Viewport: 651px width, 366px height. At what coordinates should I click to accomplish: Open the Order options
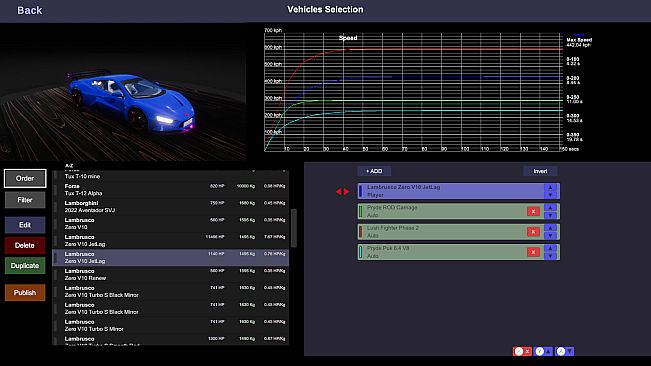pyautogui.click(x=25, y=178)
